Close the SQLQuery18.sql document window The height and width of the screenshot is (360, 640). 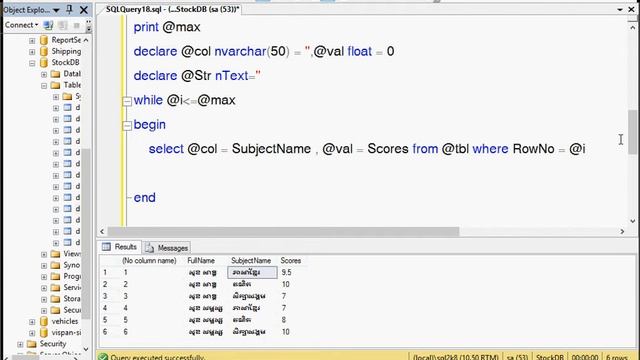tap(631, 9)
